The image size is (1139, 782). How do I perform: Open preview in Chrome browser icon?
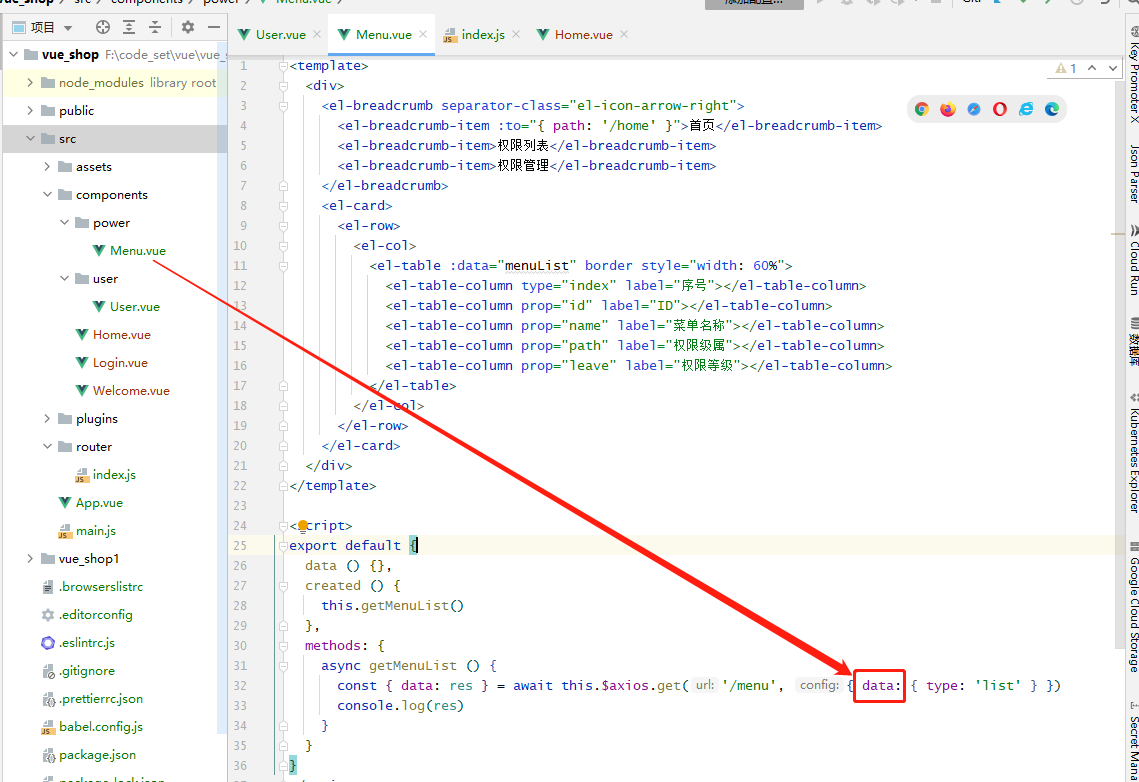(x=922, y=109)
